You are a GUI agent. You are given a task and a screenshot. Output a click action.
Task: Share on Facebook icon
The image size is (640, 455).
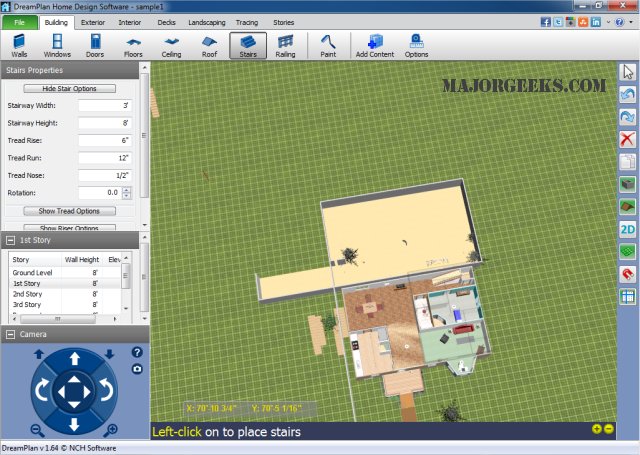(x=546, y=22)
